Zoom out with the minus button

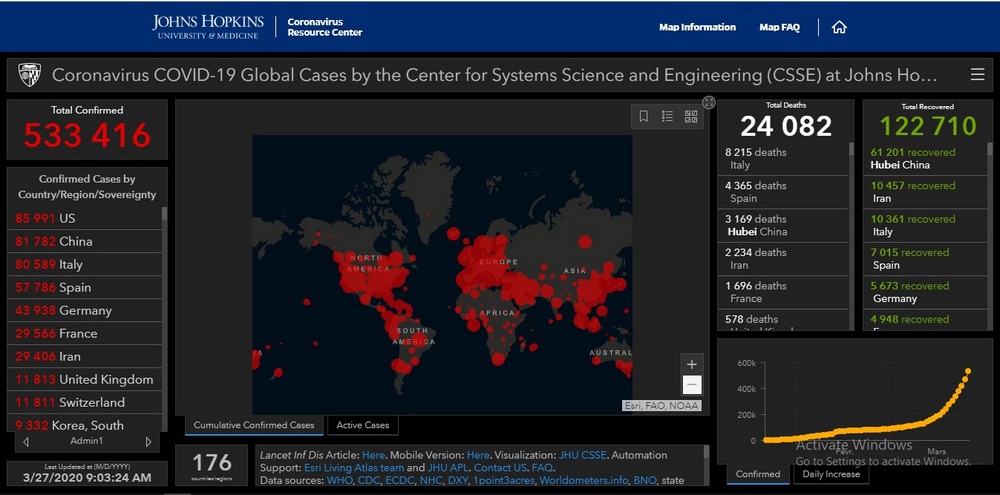[692, 385]
